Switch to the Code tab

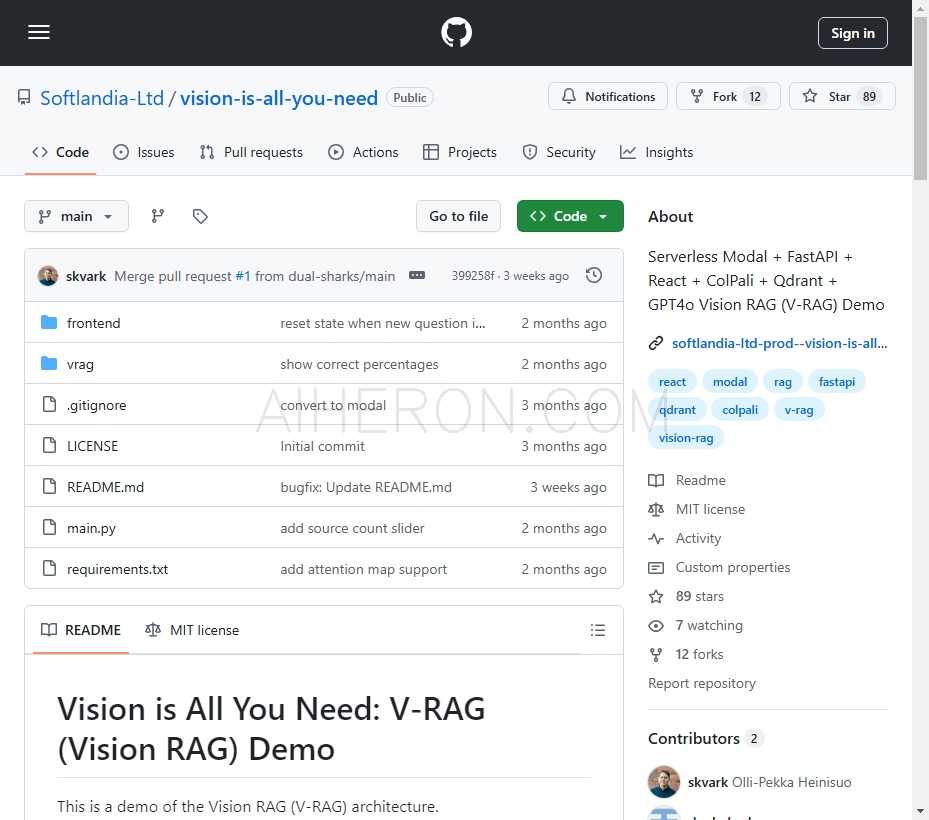60,152
